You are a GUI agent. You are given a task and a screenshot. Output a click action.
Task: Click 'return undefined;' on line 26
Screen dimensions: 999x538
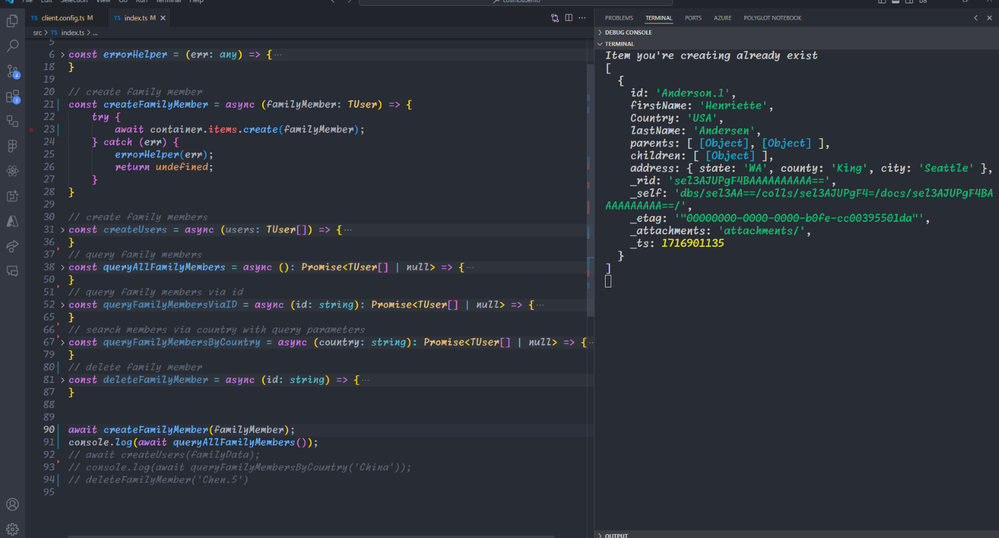pyautogui.click(x=164, y=167)
